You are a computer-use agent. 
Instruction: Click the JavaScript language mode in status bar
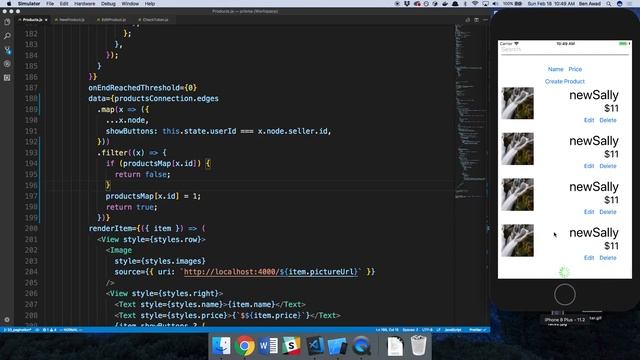coord(453,330)
